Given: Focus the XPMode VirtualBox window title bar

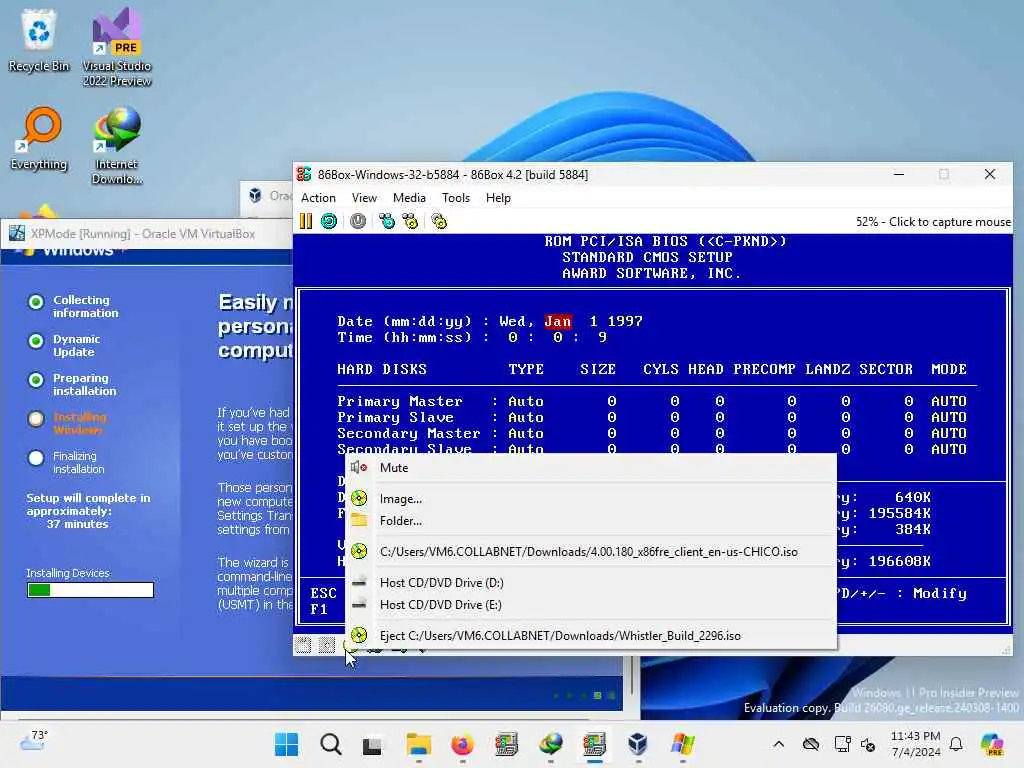Looking at the screenshot, I should click(x=147, y=234).
